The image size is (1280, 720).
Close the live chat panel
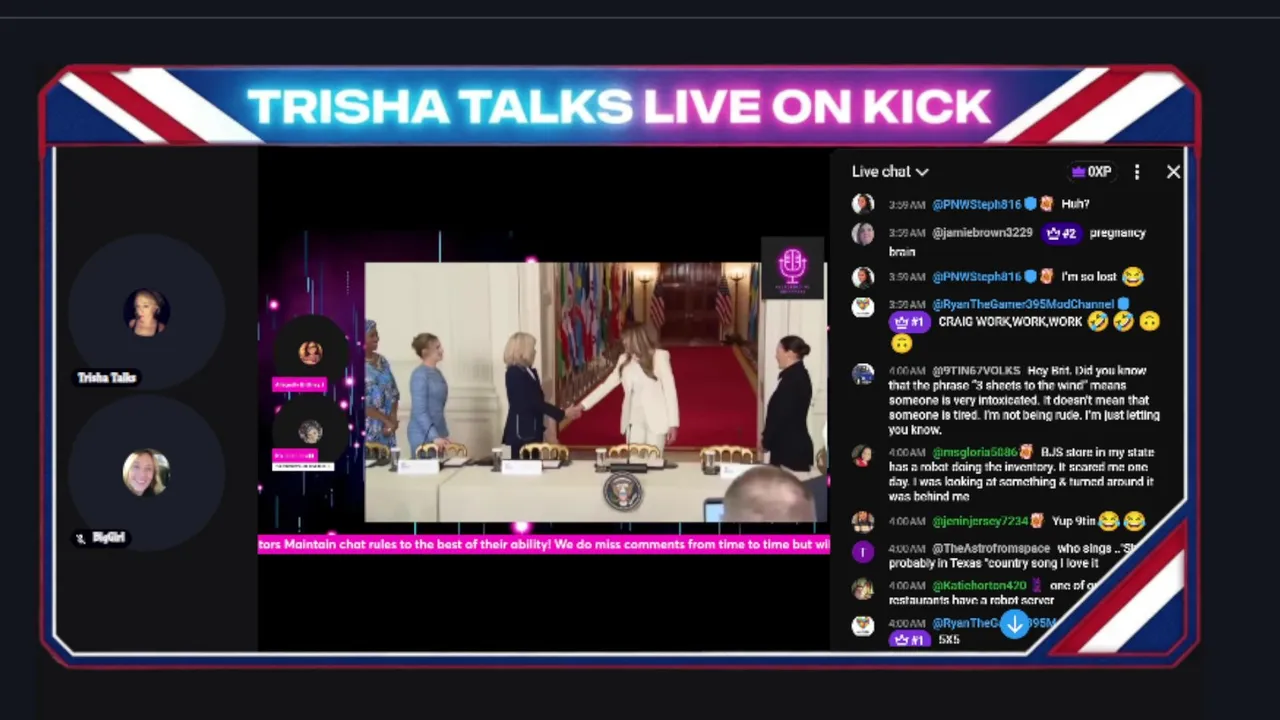coord(1173,172)
